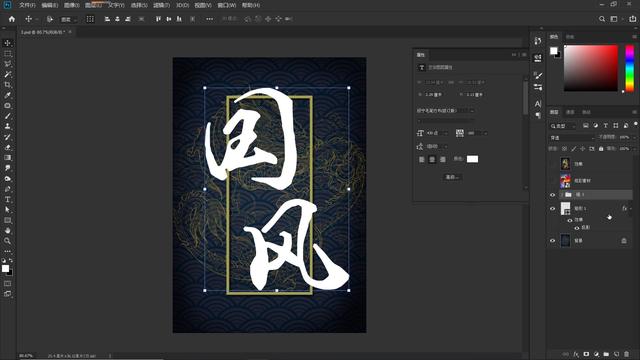Select the Horizontal Type tool
This screenshot has width=640, height=360.
tap(7, 199)
